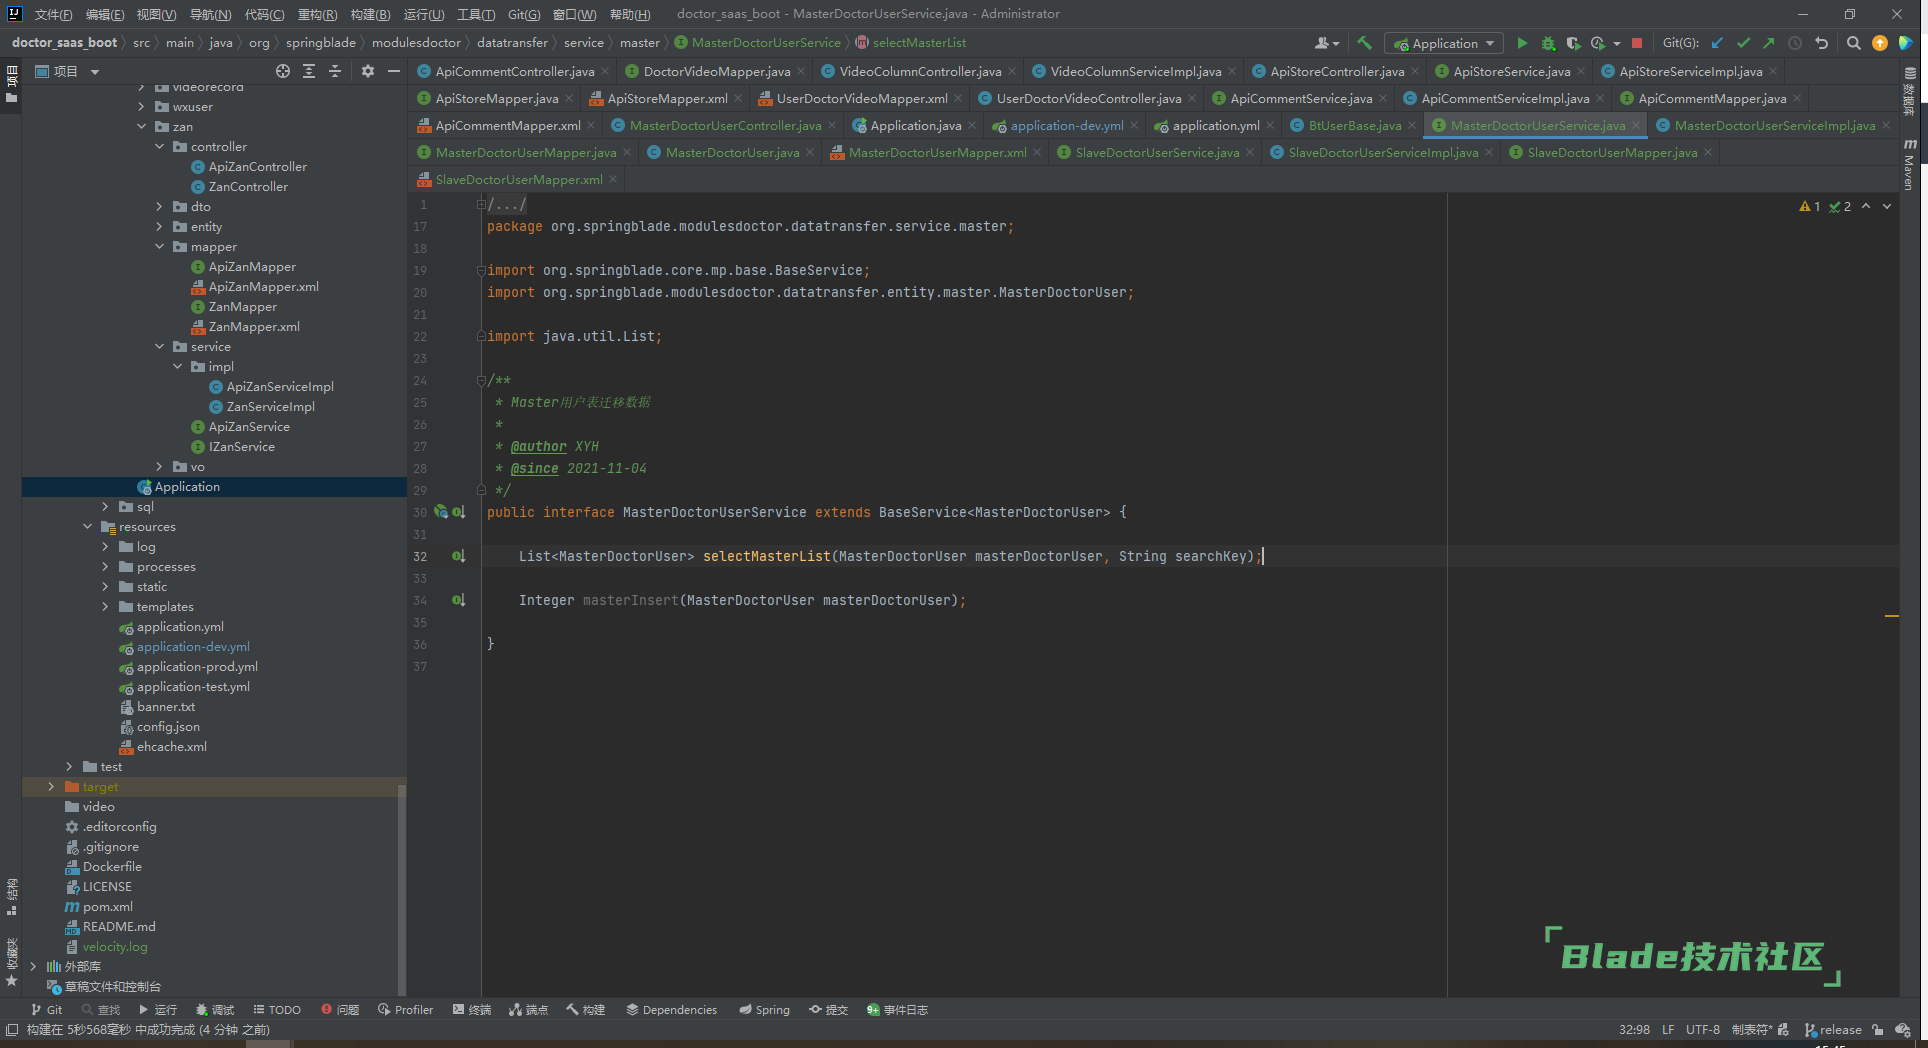The image size is (1928, 1048).
Task: Click the selectMasterList breadcrumb
Action: tap(910, 43)
